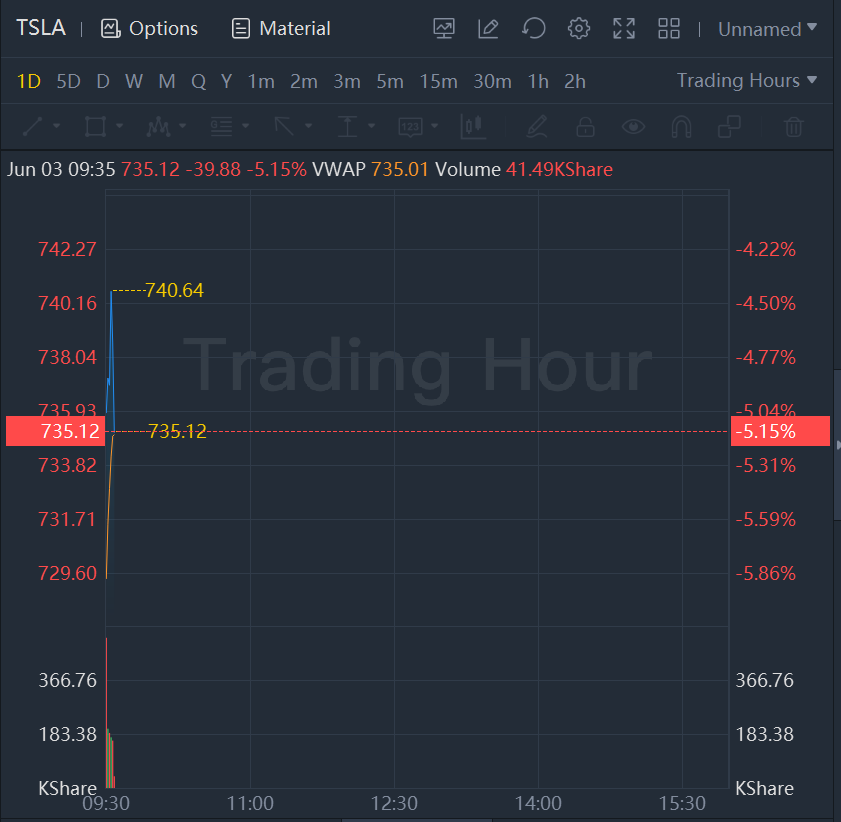Viewport: 841px width, 822px height.
Task: Select the candlestick indicator tool
Action: coord(472,127)
